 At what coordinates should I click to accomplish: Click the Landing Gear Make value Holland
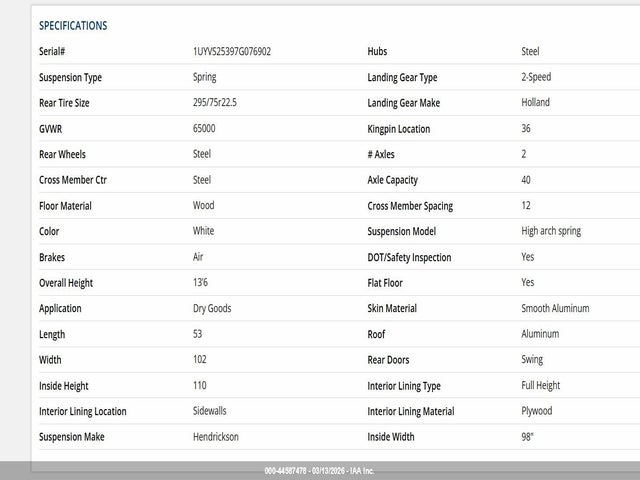pyautogui.click(x=535, y=103)
